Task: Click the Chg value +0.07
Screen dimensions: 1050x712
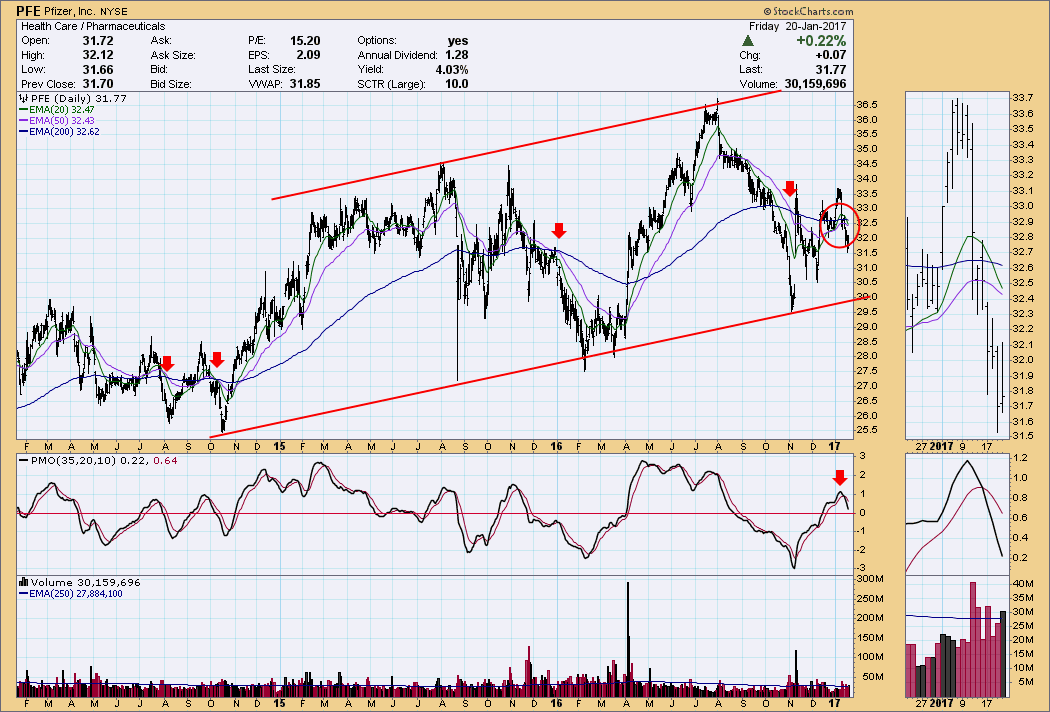Action: pos(831,55)
